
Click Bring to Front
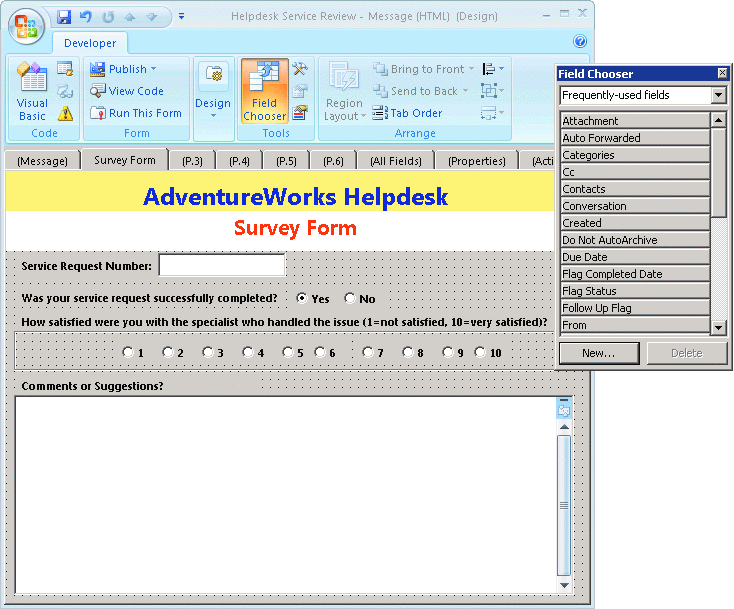click(418, 69)
